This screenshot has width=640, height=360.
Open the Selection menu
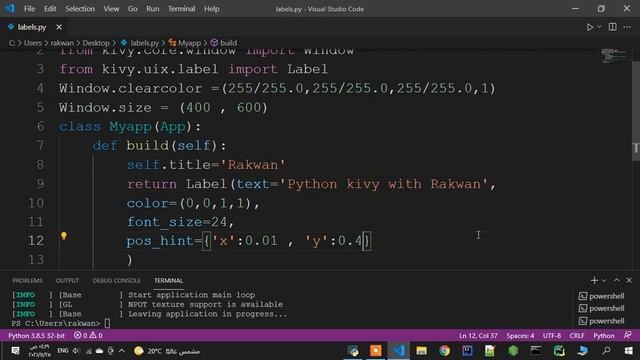tap(80, 9)
